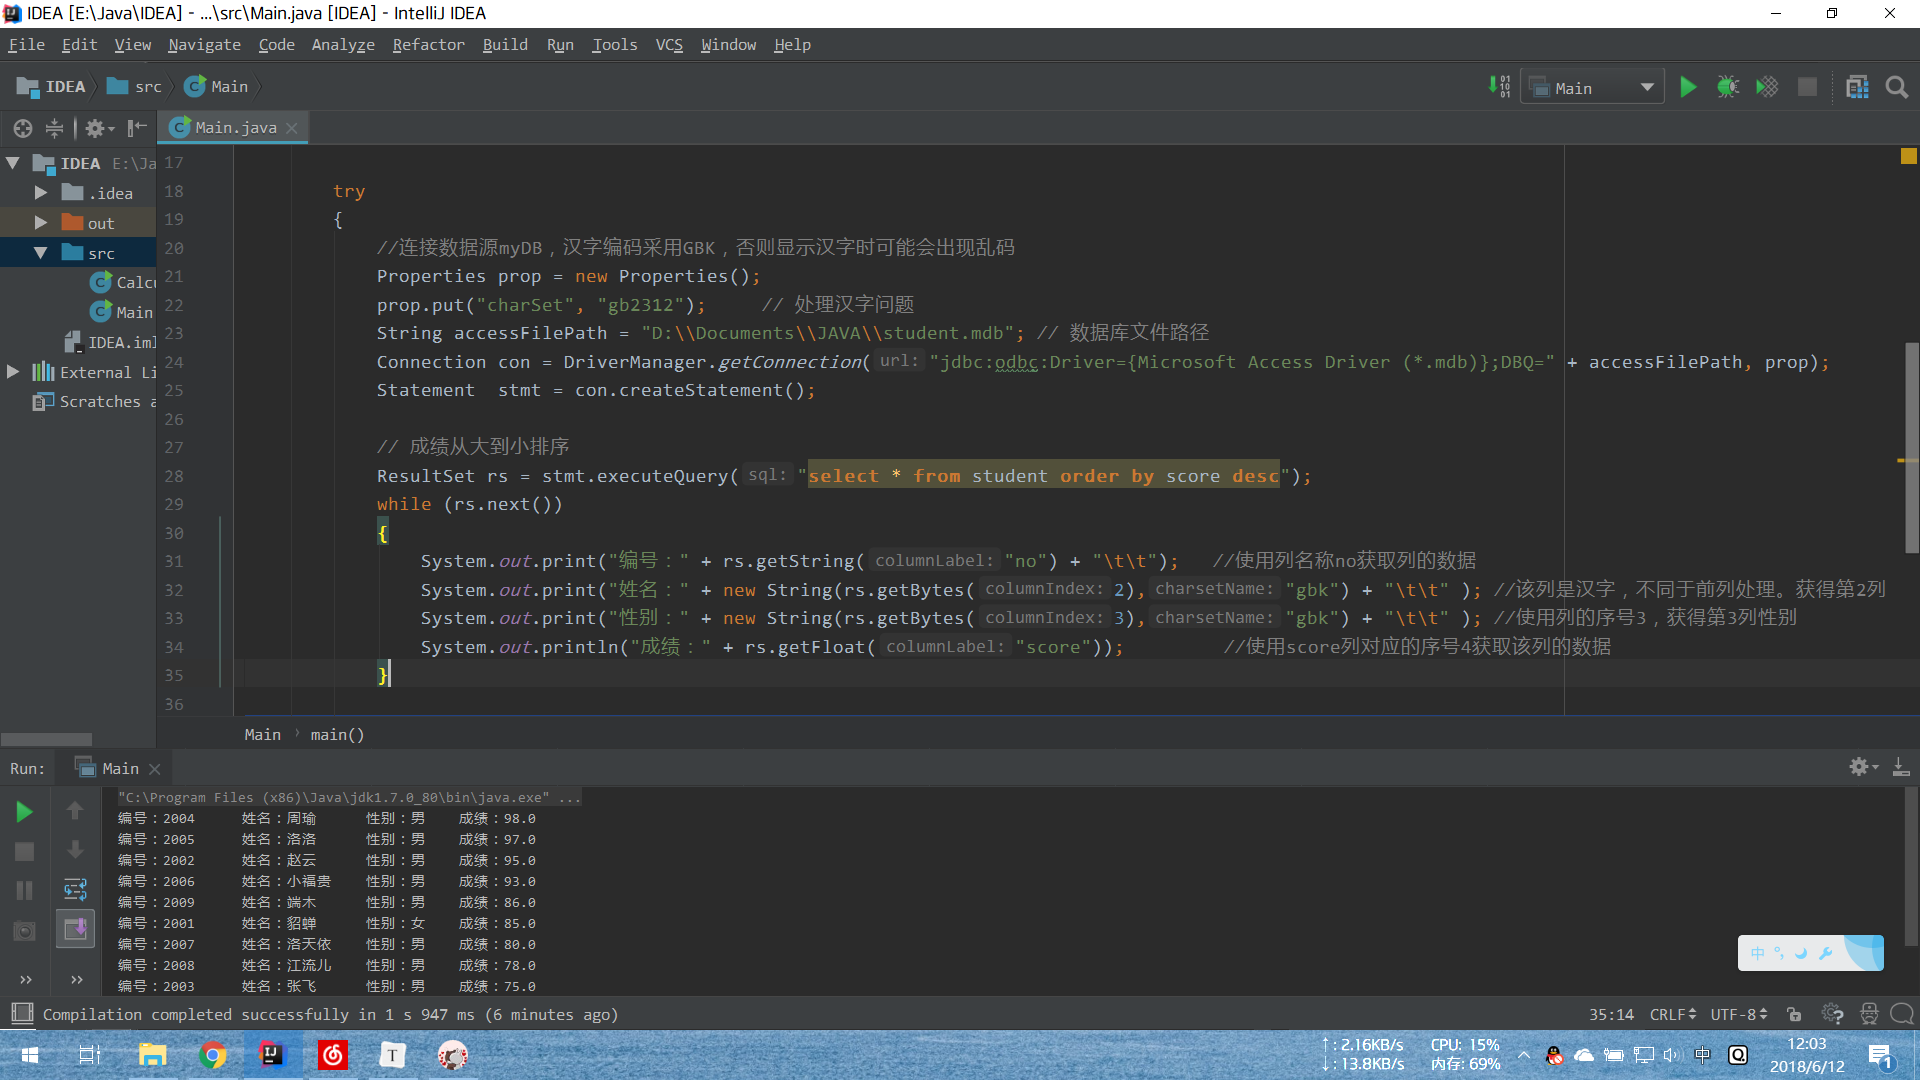Collapse all in the project panel

(x=54, y=128)
